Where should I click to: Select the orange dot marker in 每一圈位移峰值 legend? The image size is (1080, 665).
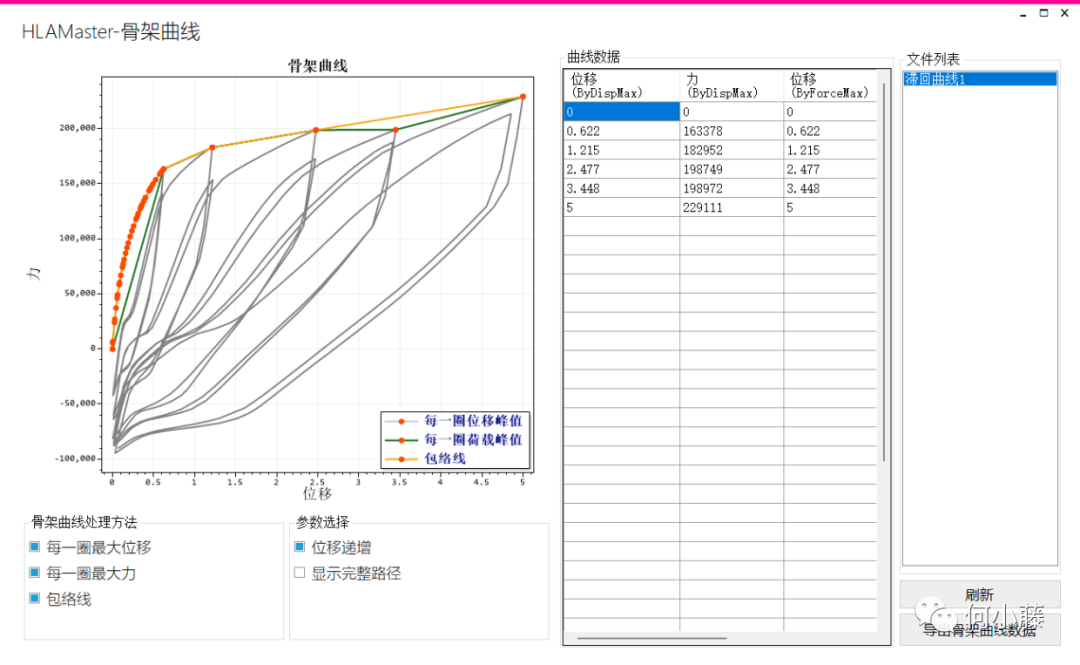402,421
